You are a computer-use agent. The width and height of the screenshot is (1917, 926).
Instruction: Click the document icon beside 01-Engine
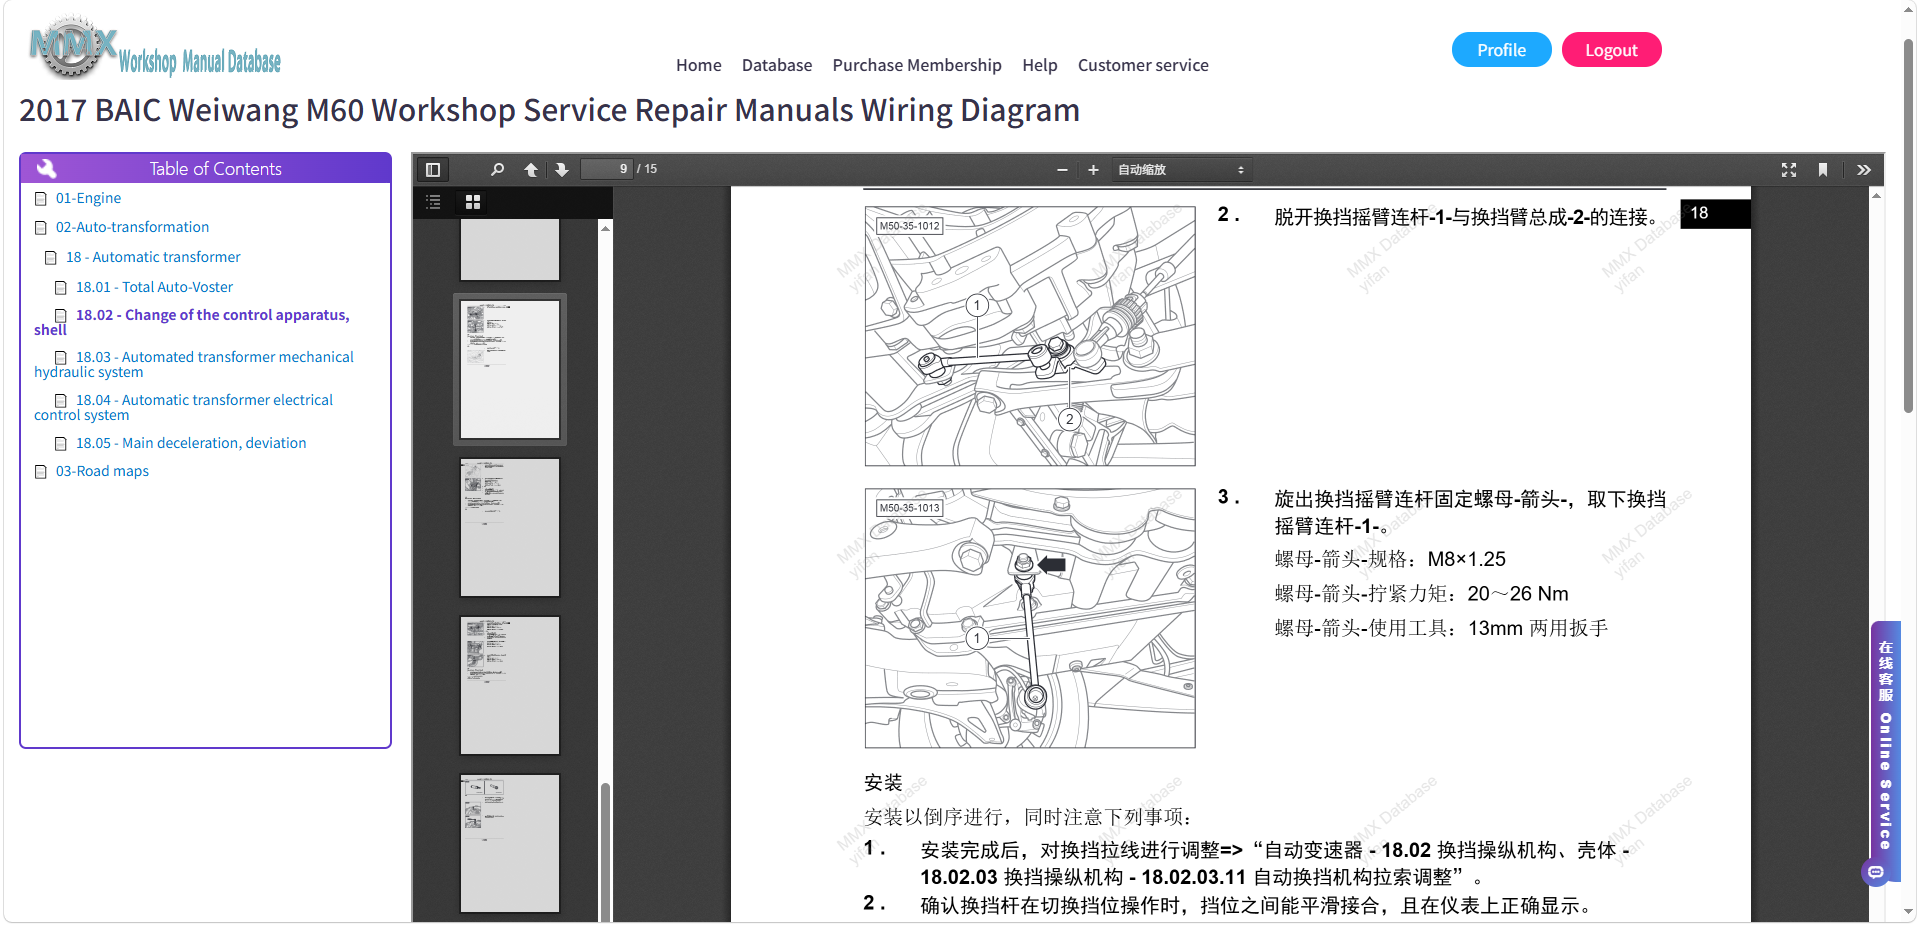point(41,199)
